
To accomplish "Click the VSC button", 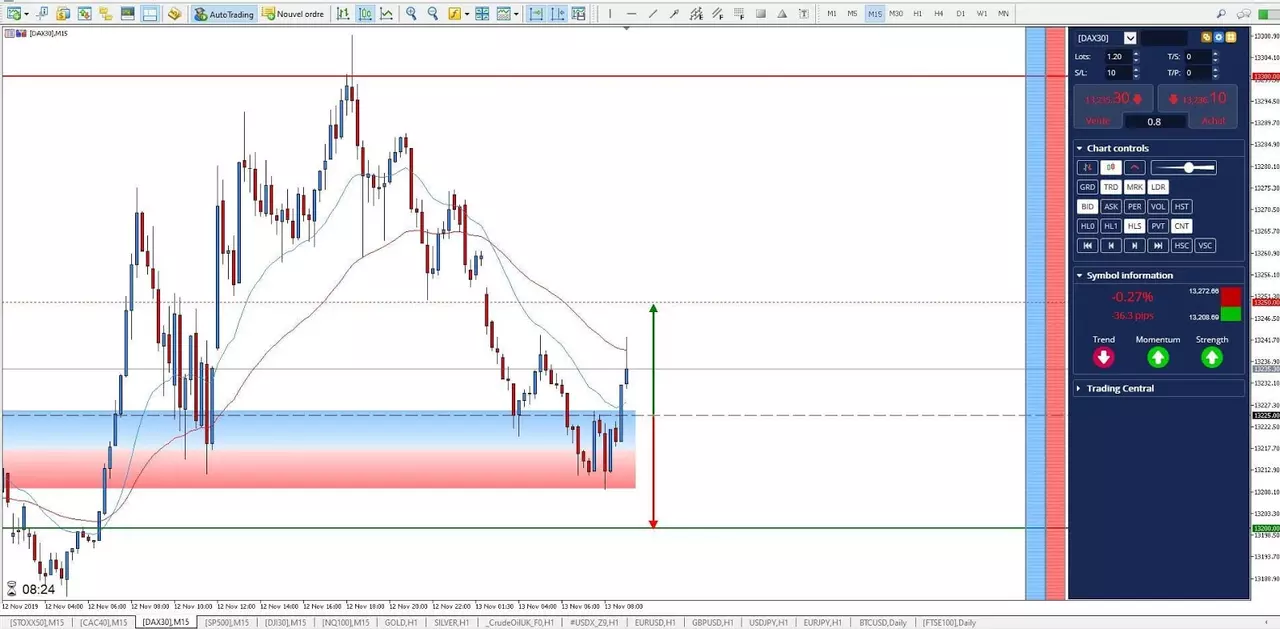I will pos(1205,246).
